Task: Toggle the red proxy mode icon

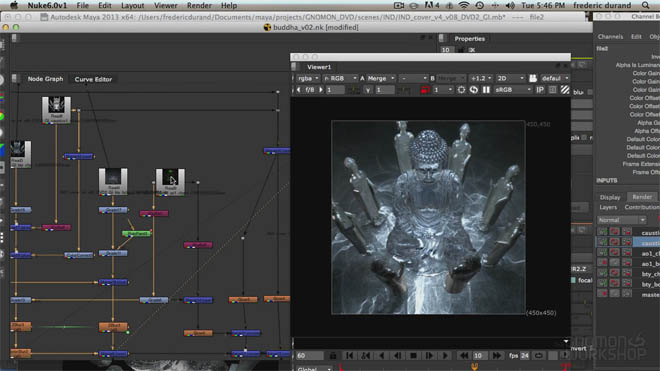Action: pyautogui.click(x=425, y=90)
